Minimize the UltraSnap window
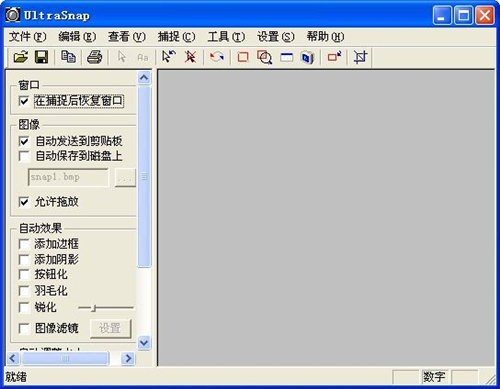500x389 pixels. coord(442,15)
